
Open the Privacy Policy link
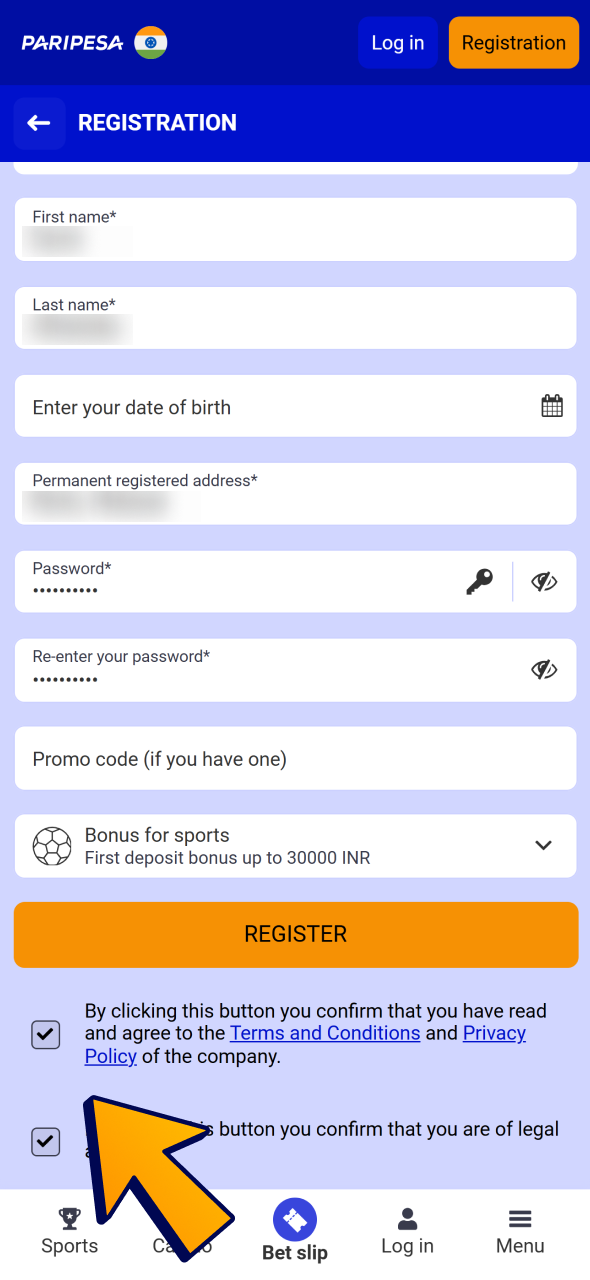click(x=493, y=1033)
